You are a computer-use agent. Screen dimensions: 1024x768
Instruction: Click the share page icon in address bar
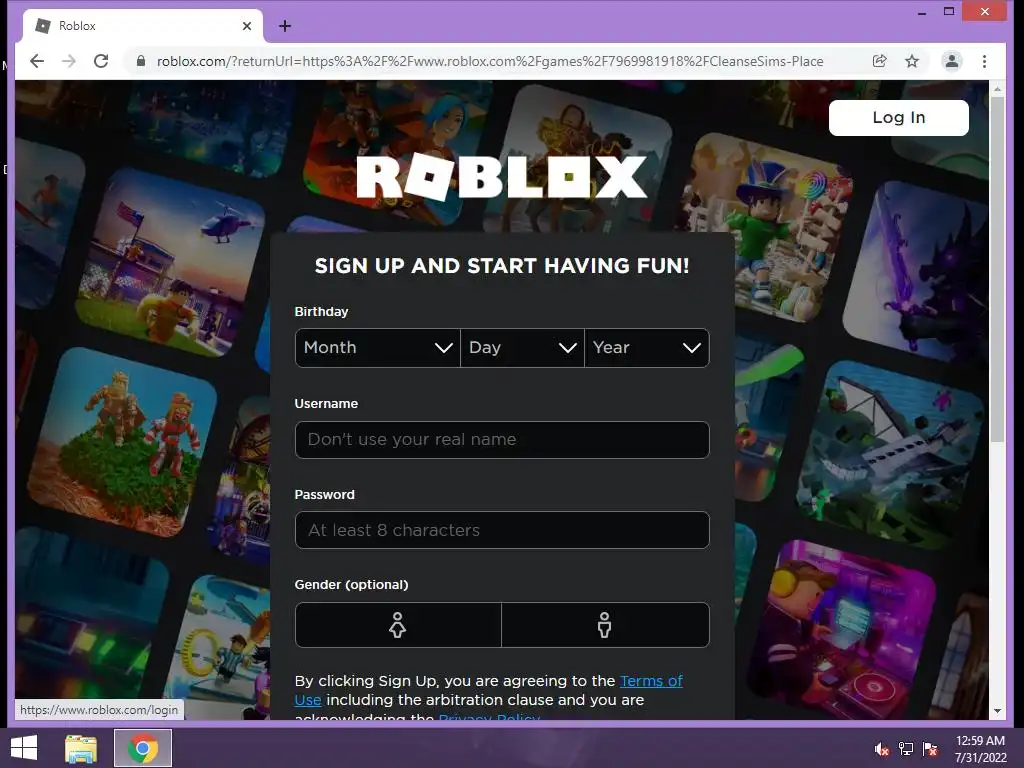tap(880, 61)
